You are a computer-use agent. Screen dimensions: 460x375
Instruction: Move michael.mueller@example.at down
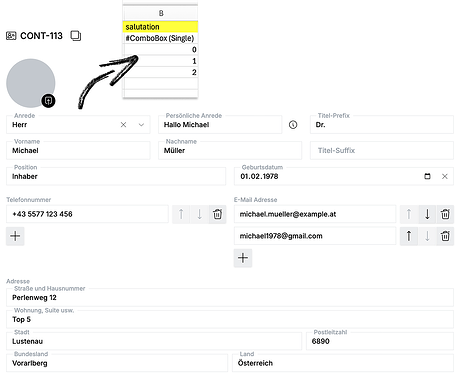coord(427,214)
